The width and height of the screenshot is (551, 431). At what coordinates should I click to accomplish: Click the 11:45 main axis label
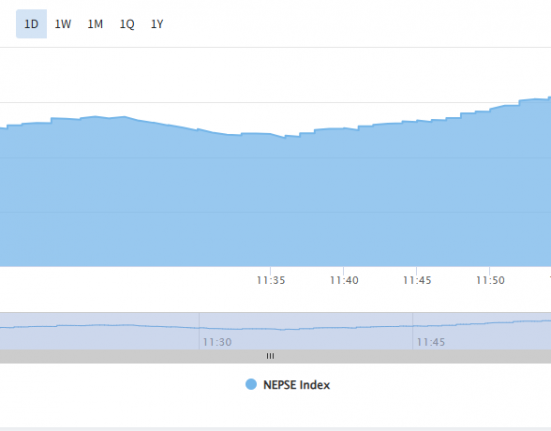417,280
